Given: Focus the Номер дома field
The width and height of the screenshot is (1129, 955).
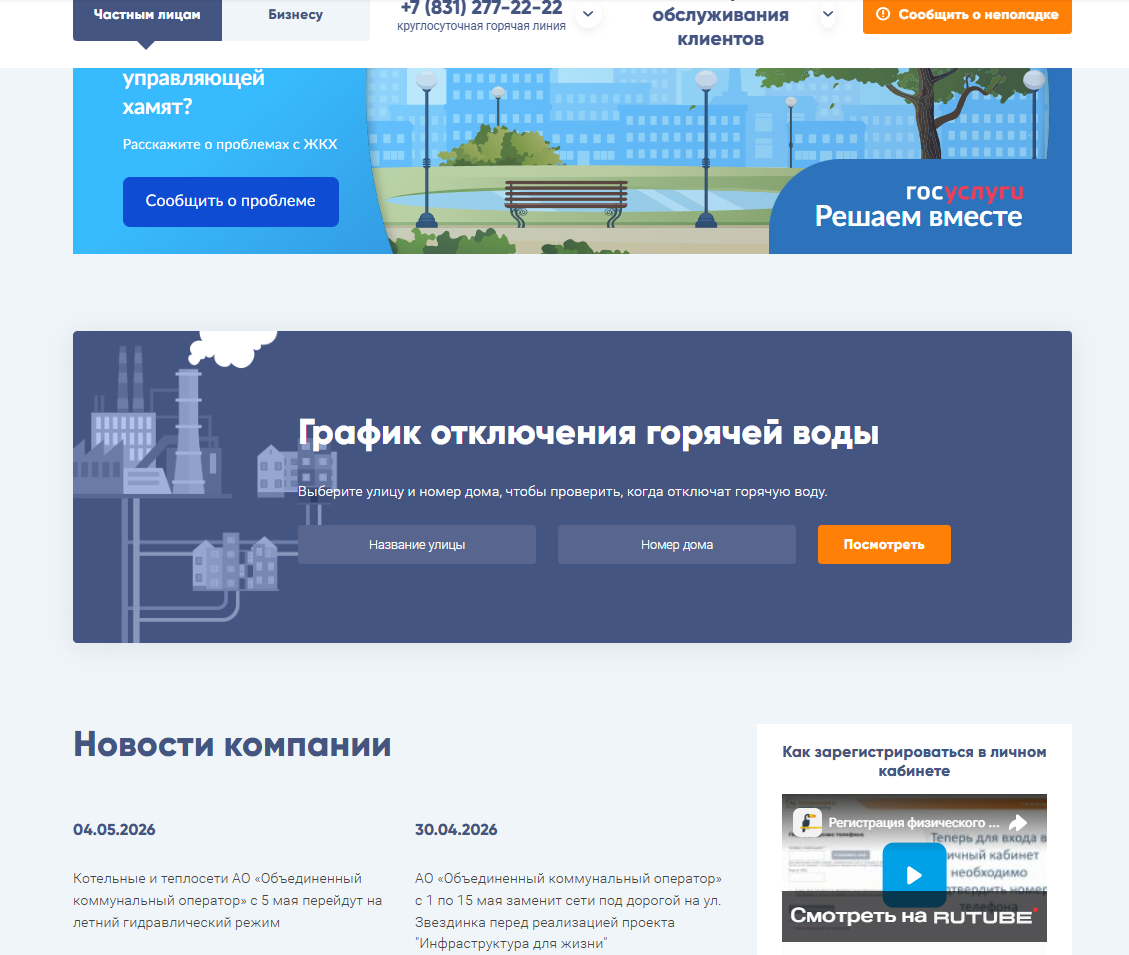Looking at the screenshot, I should coord(677,544).
